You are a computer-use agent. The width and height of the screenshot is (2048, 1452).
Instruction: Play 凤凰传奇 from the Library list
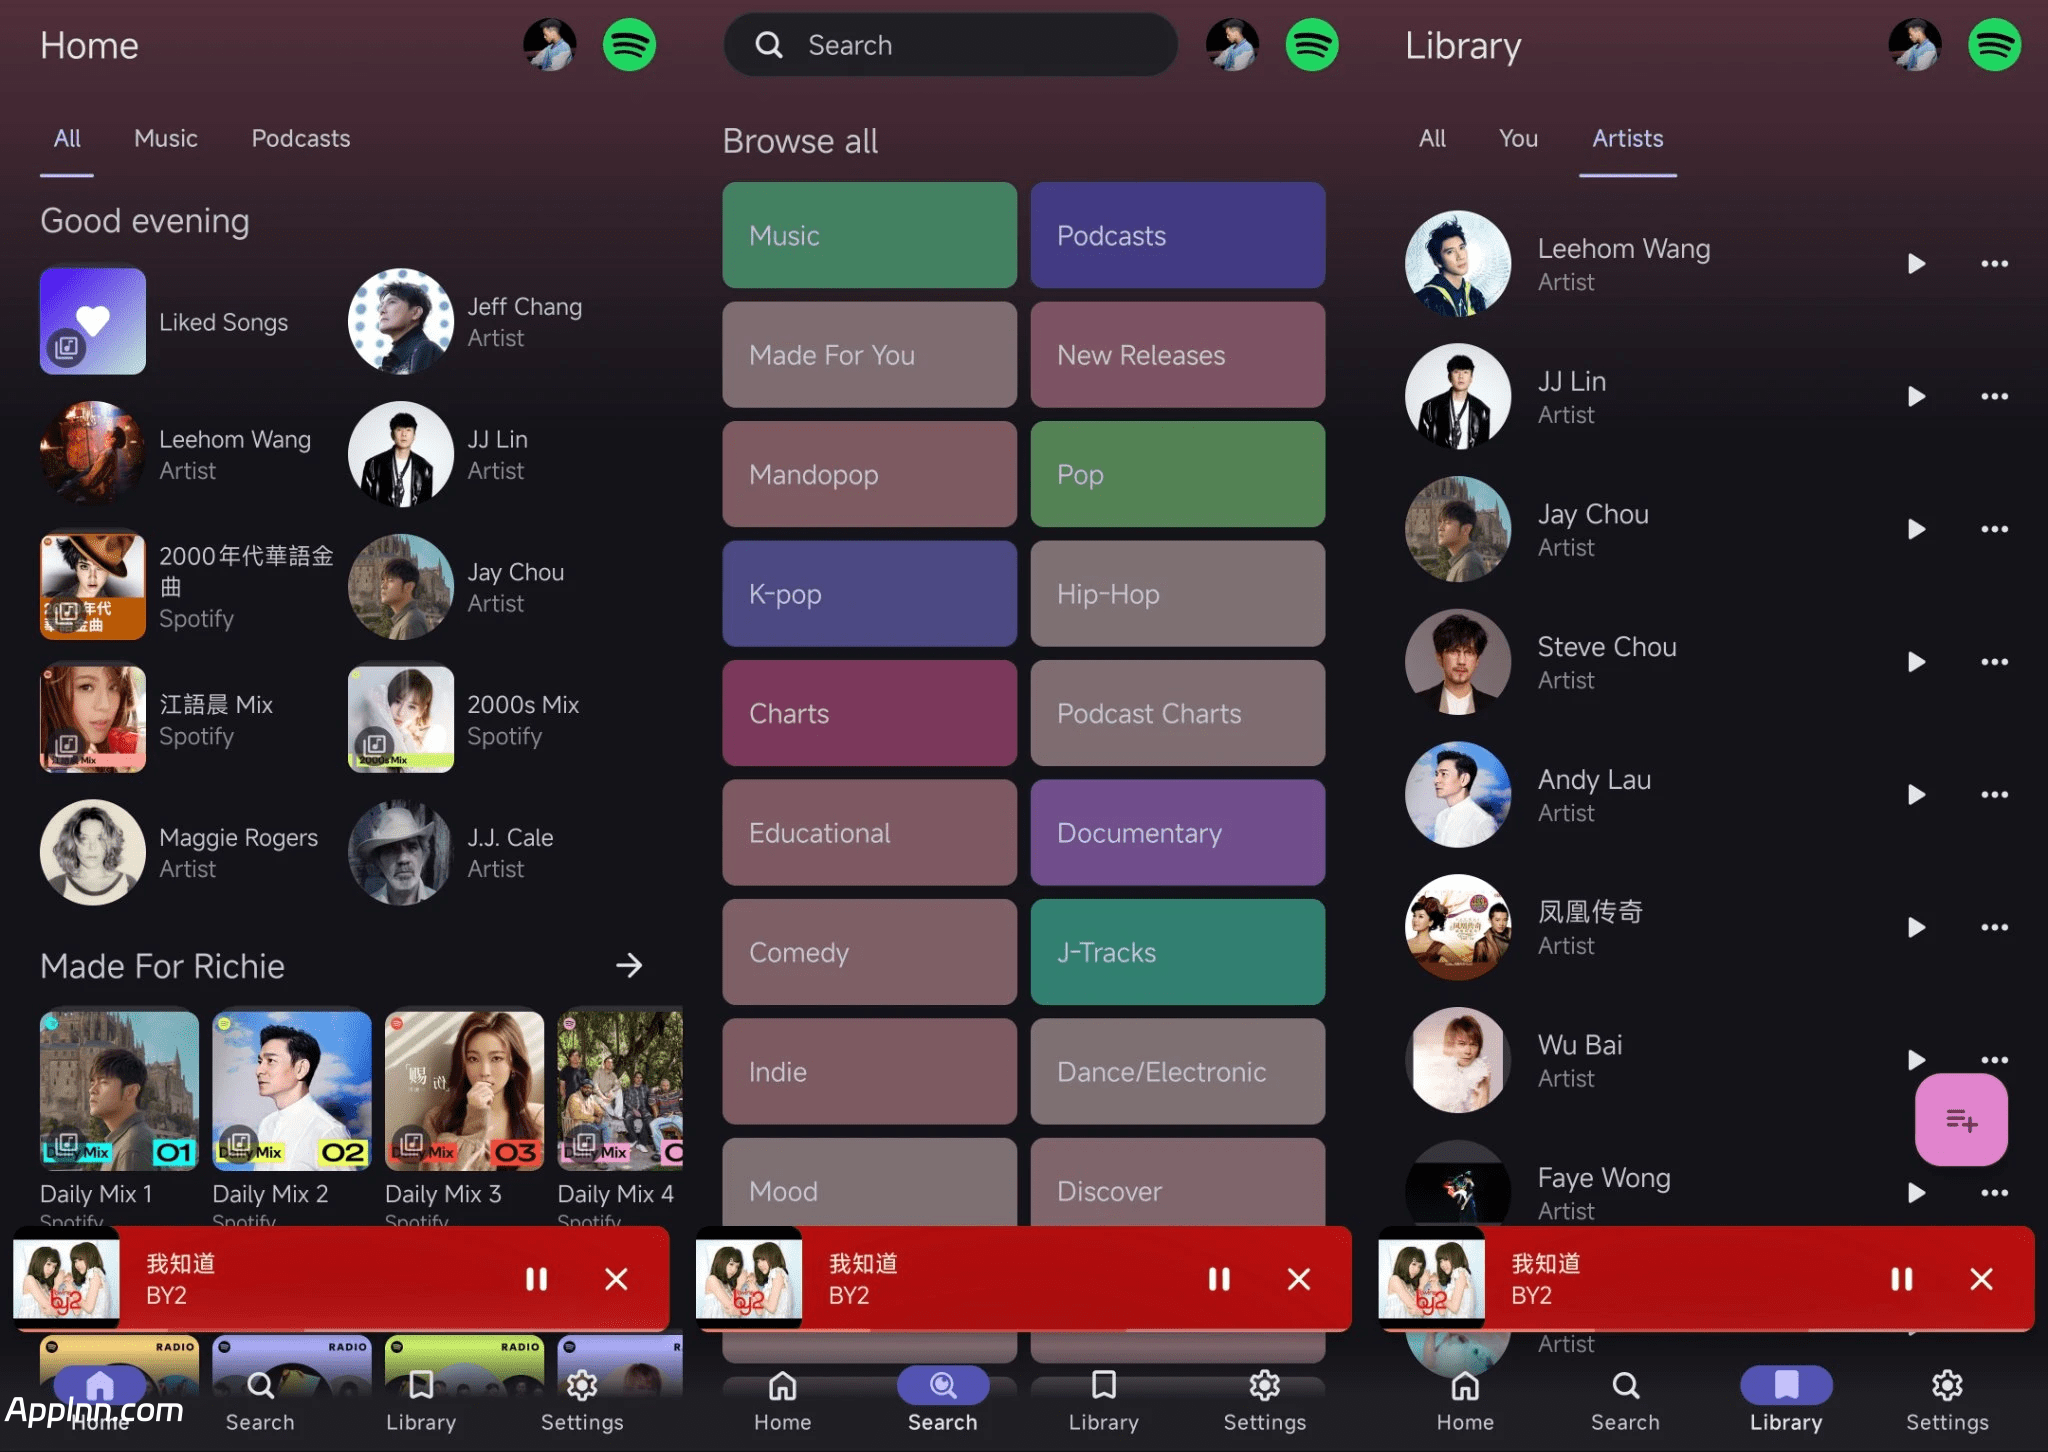1916,928
